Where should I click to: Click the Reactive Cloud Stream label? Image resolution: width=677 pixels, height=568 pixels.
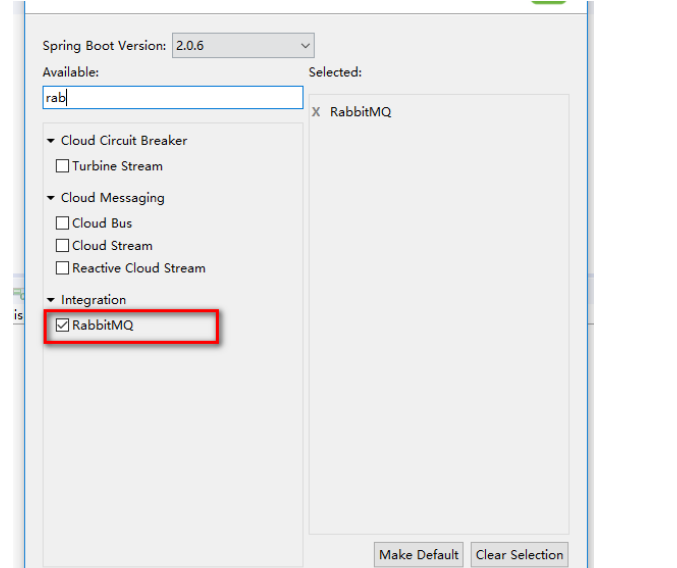click(x=139, y=268)
